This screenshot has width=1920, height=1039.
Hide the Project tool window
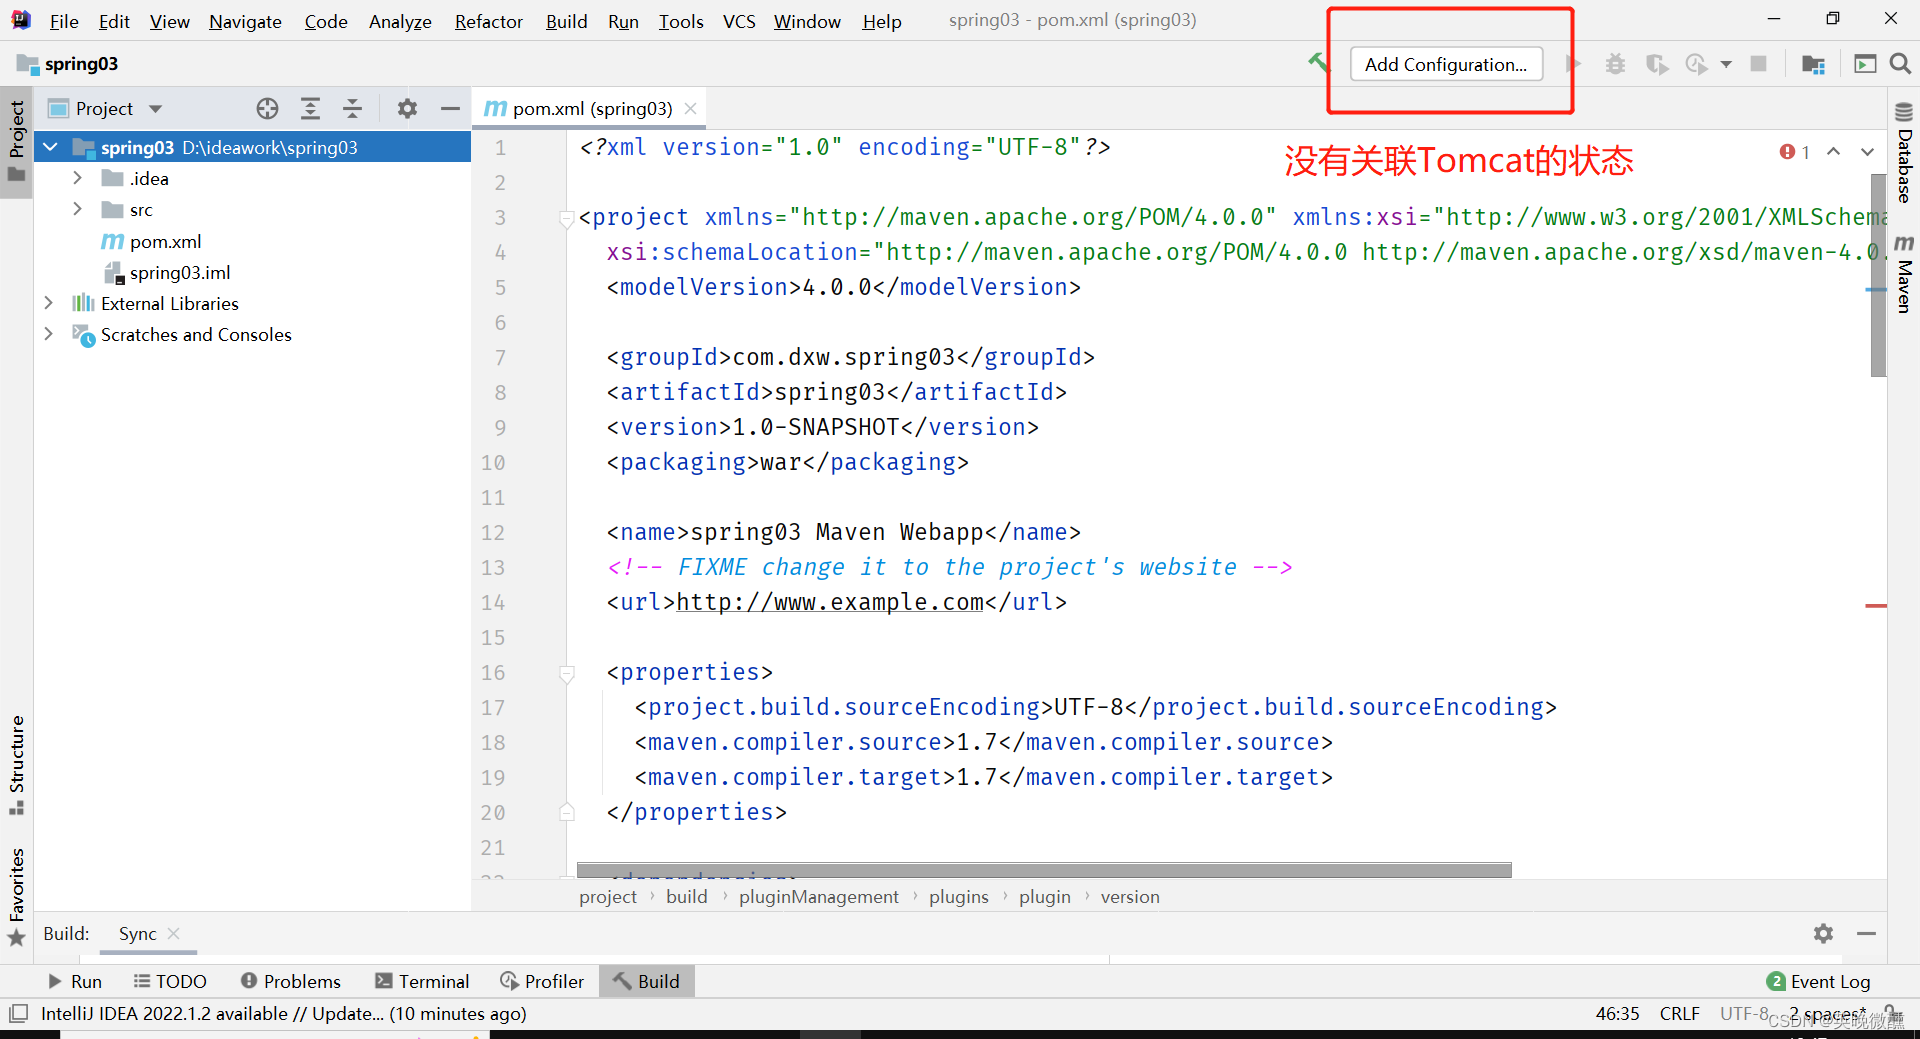(450, 108)
